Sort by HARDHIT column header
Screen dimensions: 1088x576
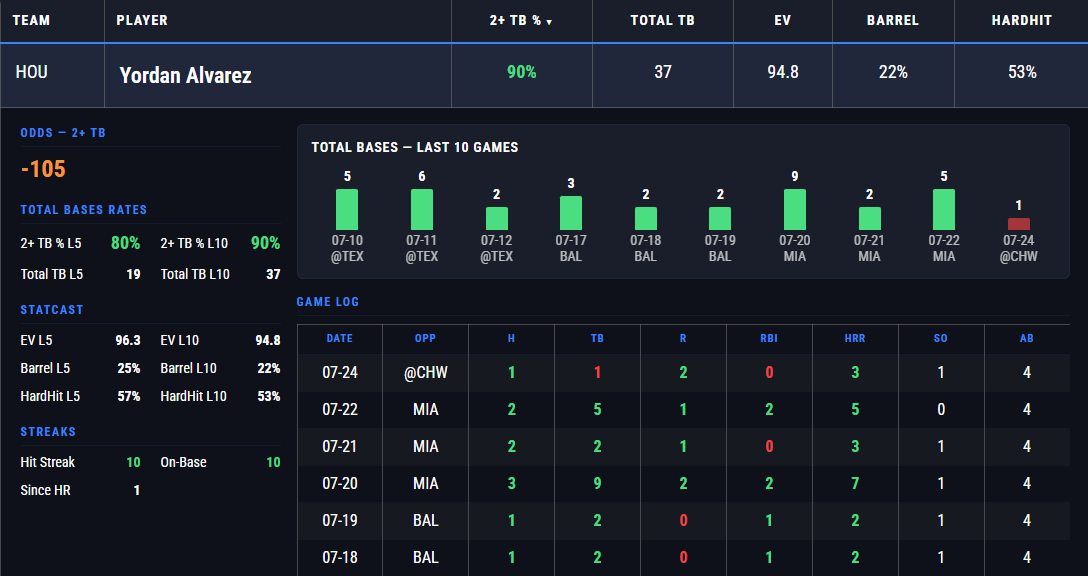point(1021,20)
